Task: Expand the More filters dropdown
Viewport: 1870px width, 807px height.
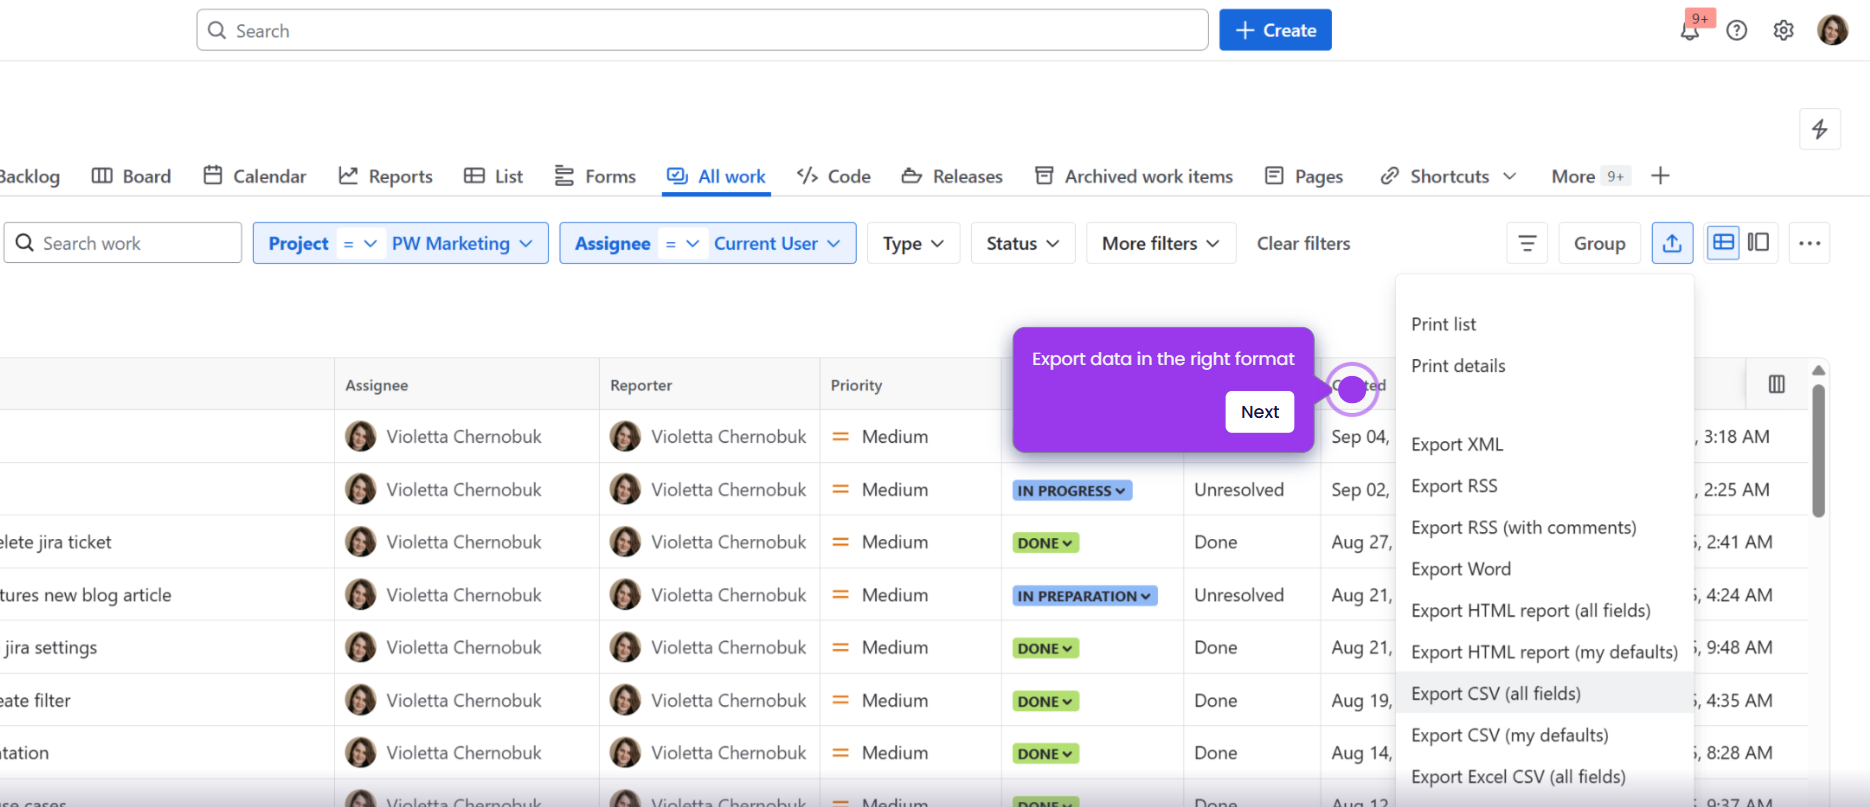Action: [x=1160, y=243]
